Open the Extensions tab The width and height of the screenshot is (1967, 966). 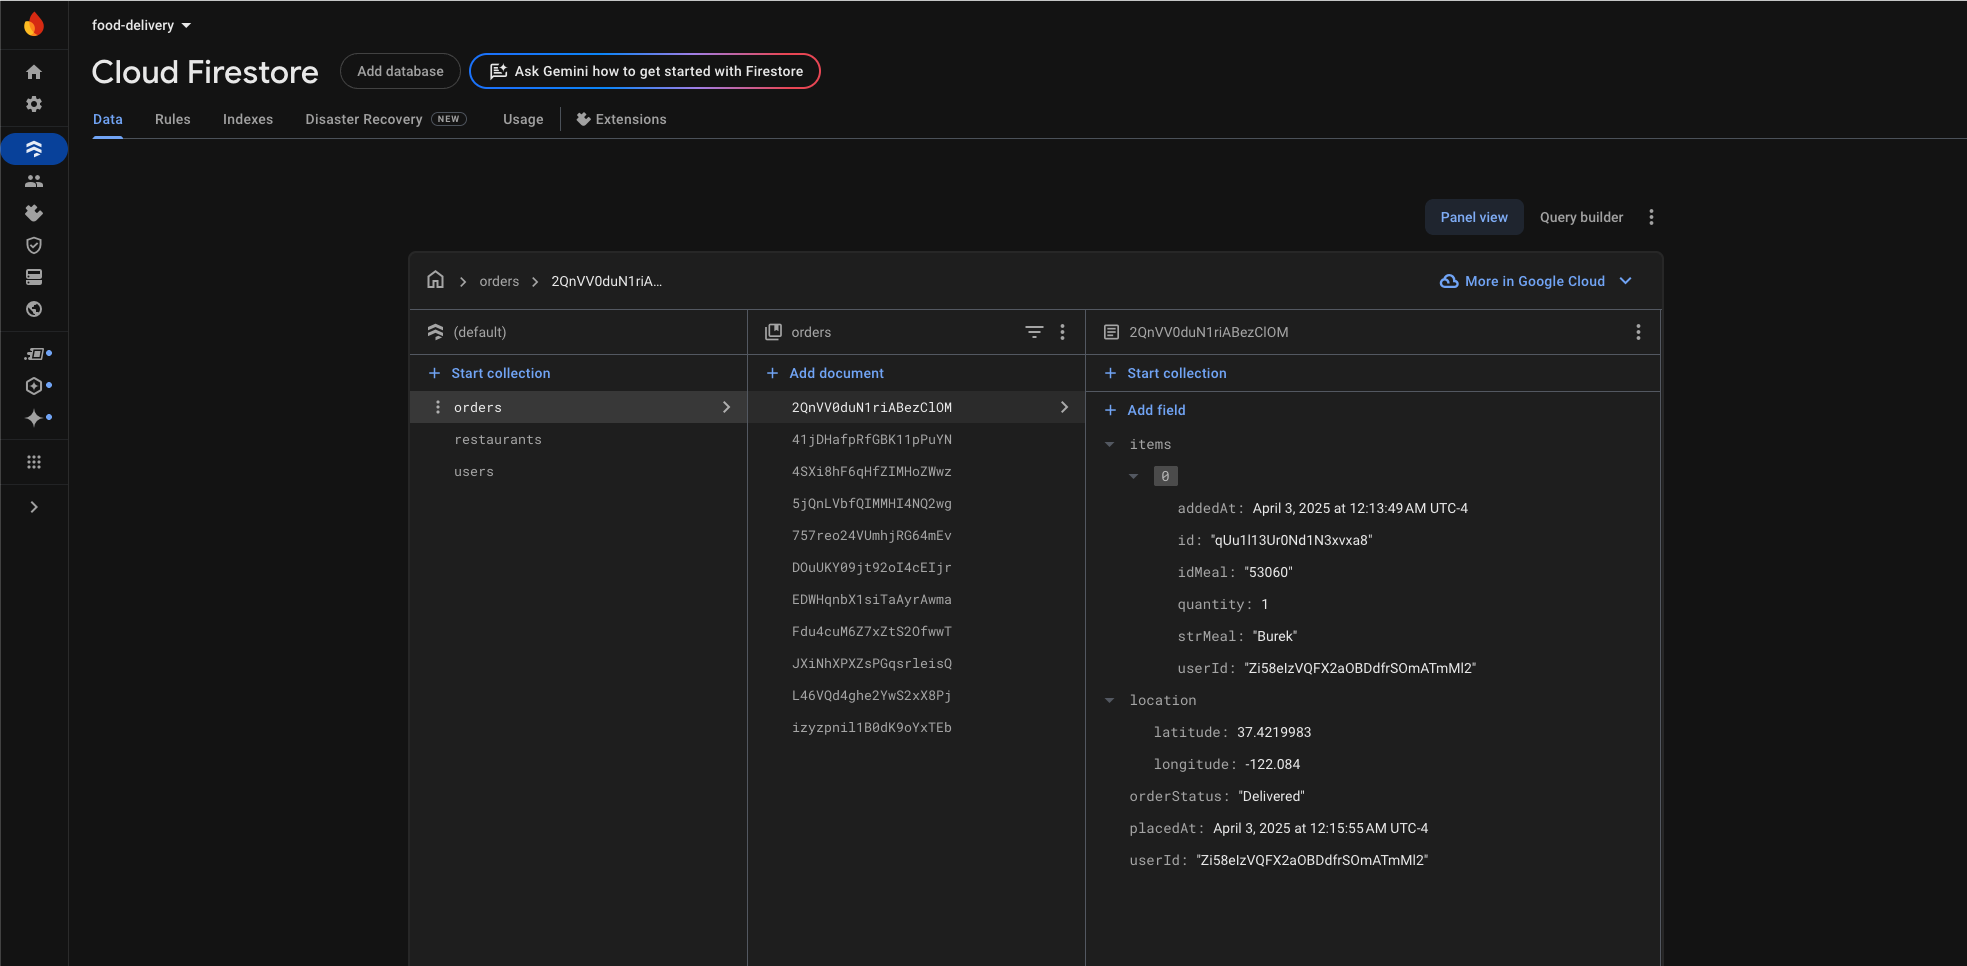(621, 119)
